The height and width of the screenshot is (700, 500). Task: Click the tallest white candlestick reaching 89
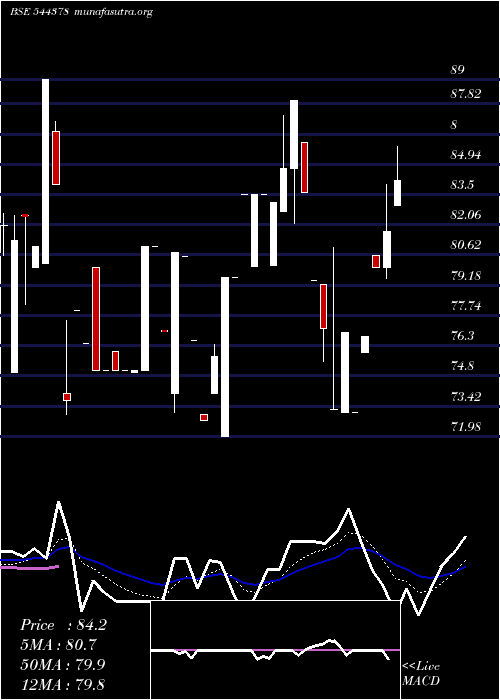coord(46,171)
